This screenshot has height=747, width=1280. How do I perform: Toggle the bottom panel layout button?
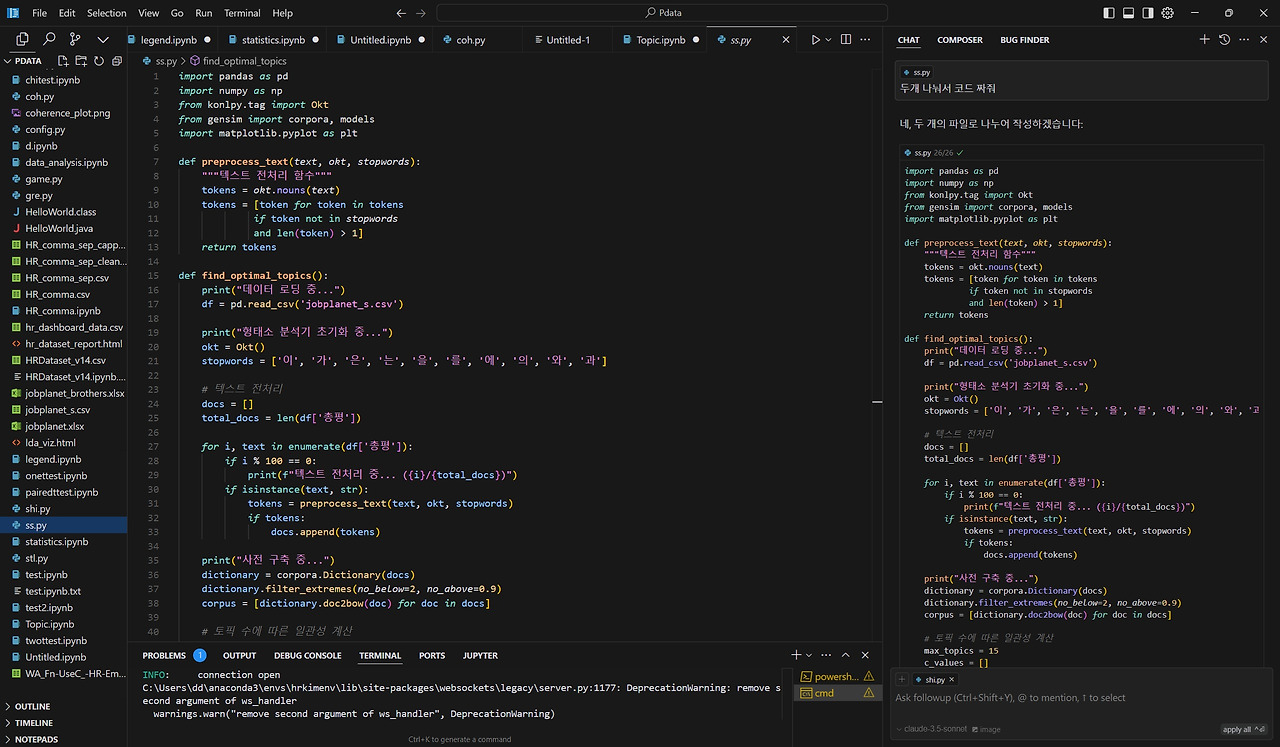click(x=1128, y=13)
